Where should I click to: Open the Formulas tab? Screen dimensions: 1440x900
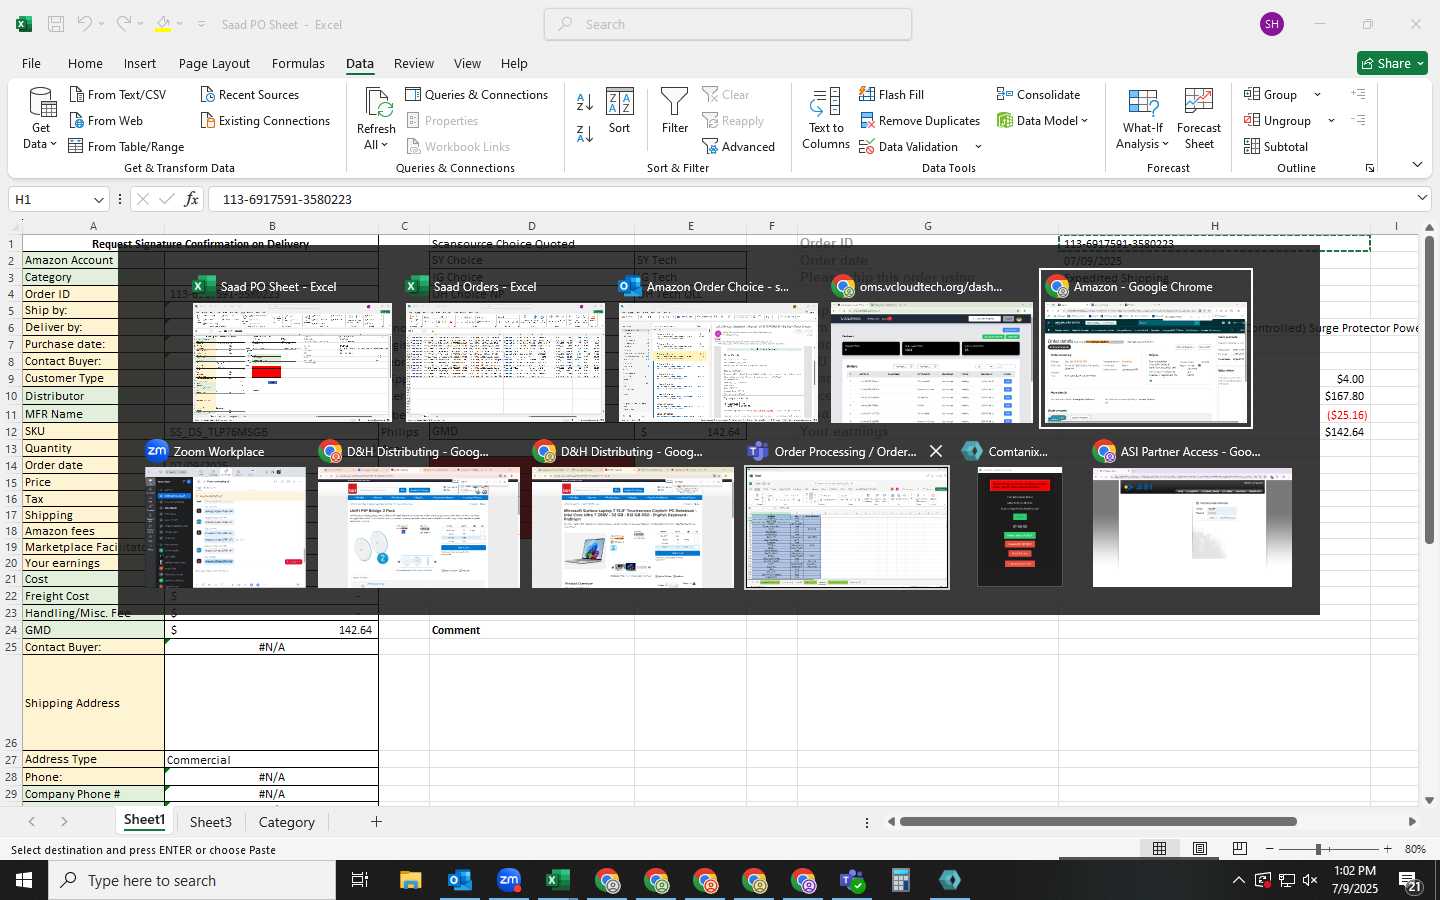[298, 63]
